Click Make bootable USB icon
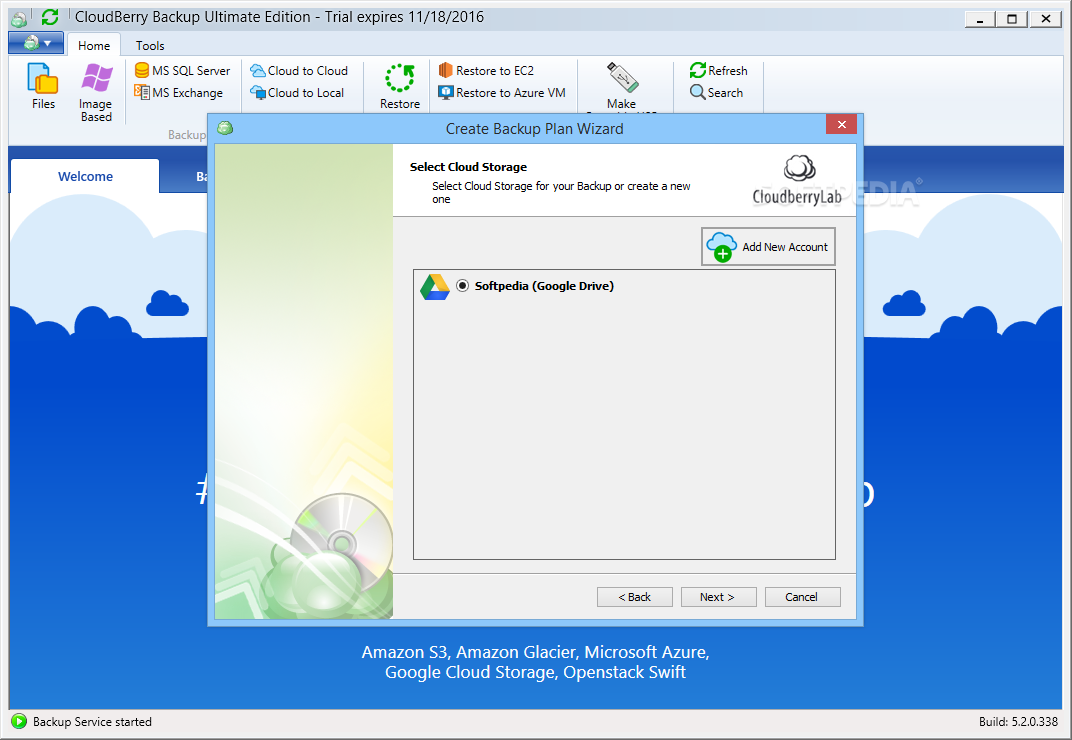Viewport: 1072px width, 740px height. (621, 79)
